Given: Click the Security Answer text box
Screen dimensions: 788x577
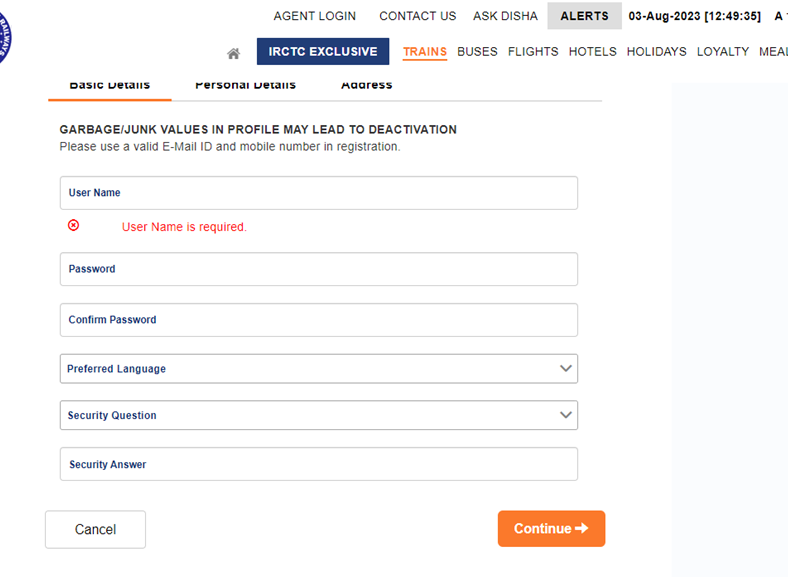Looking at the screenshot, I should point(318,464).
